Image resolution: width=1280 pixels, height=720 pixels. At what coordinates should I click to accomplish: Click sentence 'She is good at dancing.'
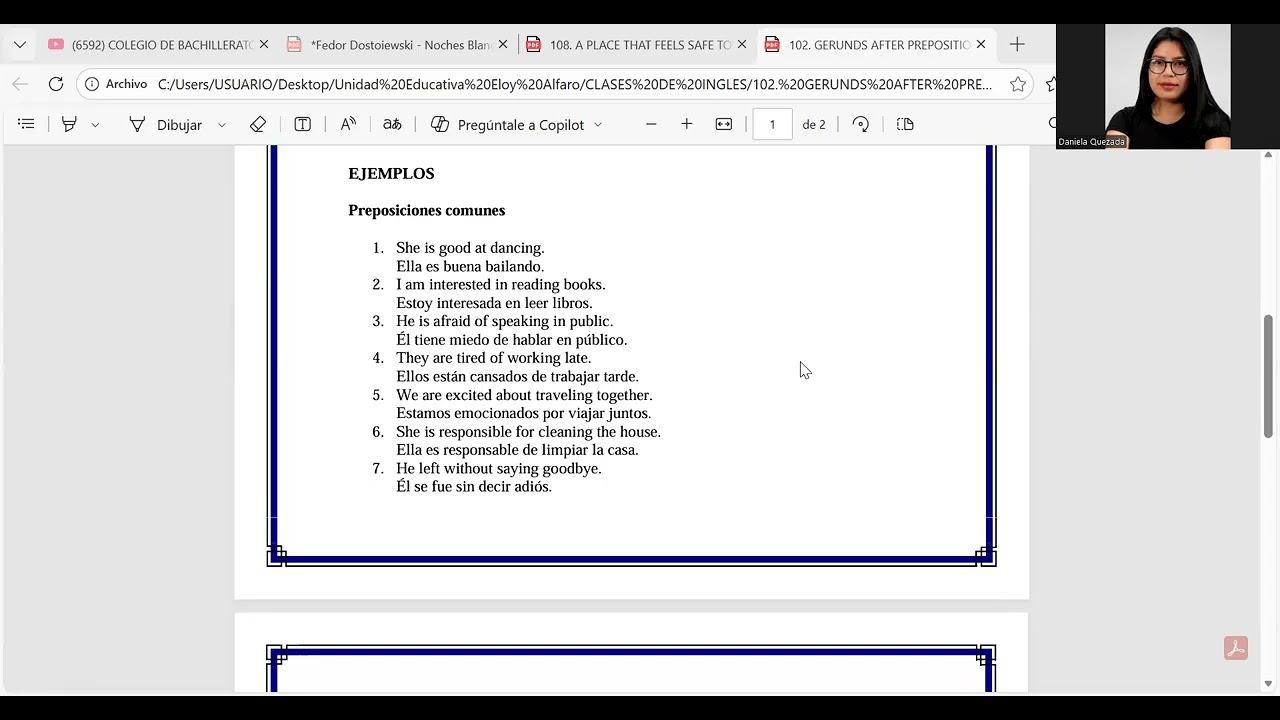pos(470,248)
